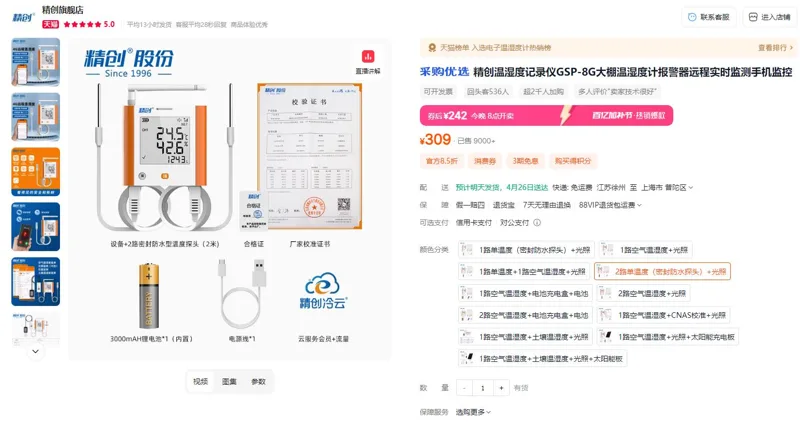Click the 购买得积分 points tag

[x=573, y=161]
